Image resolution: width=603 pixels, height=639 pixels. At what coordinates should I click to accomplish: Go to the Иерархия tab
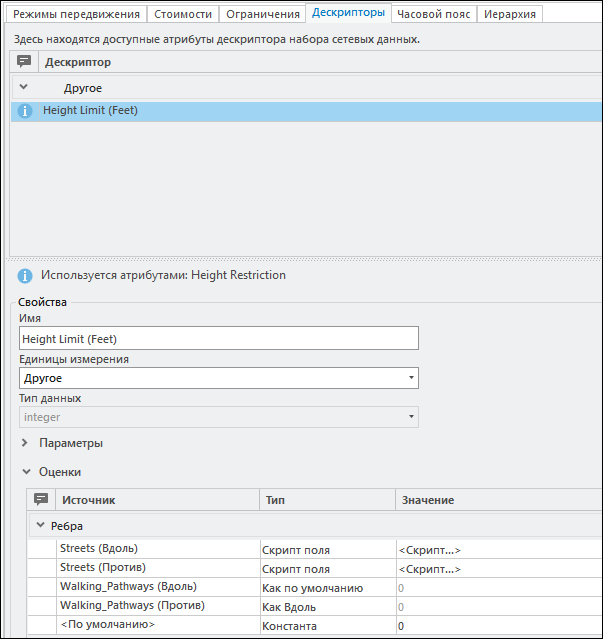[510, 14]
